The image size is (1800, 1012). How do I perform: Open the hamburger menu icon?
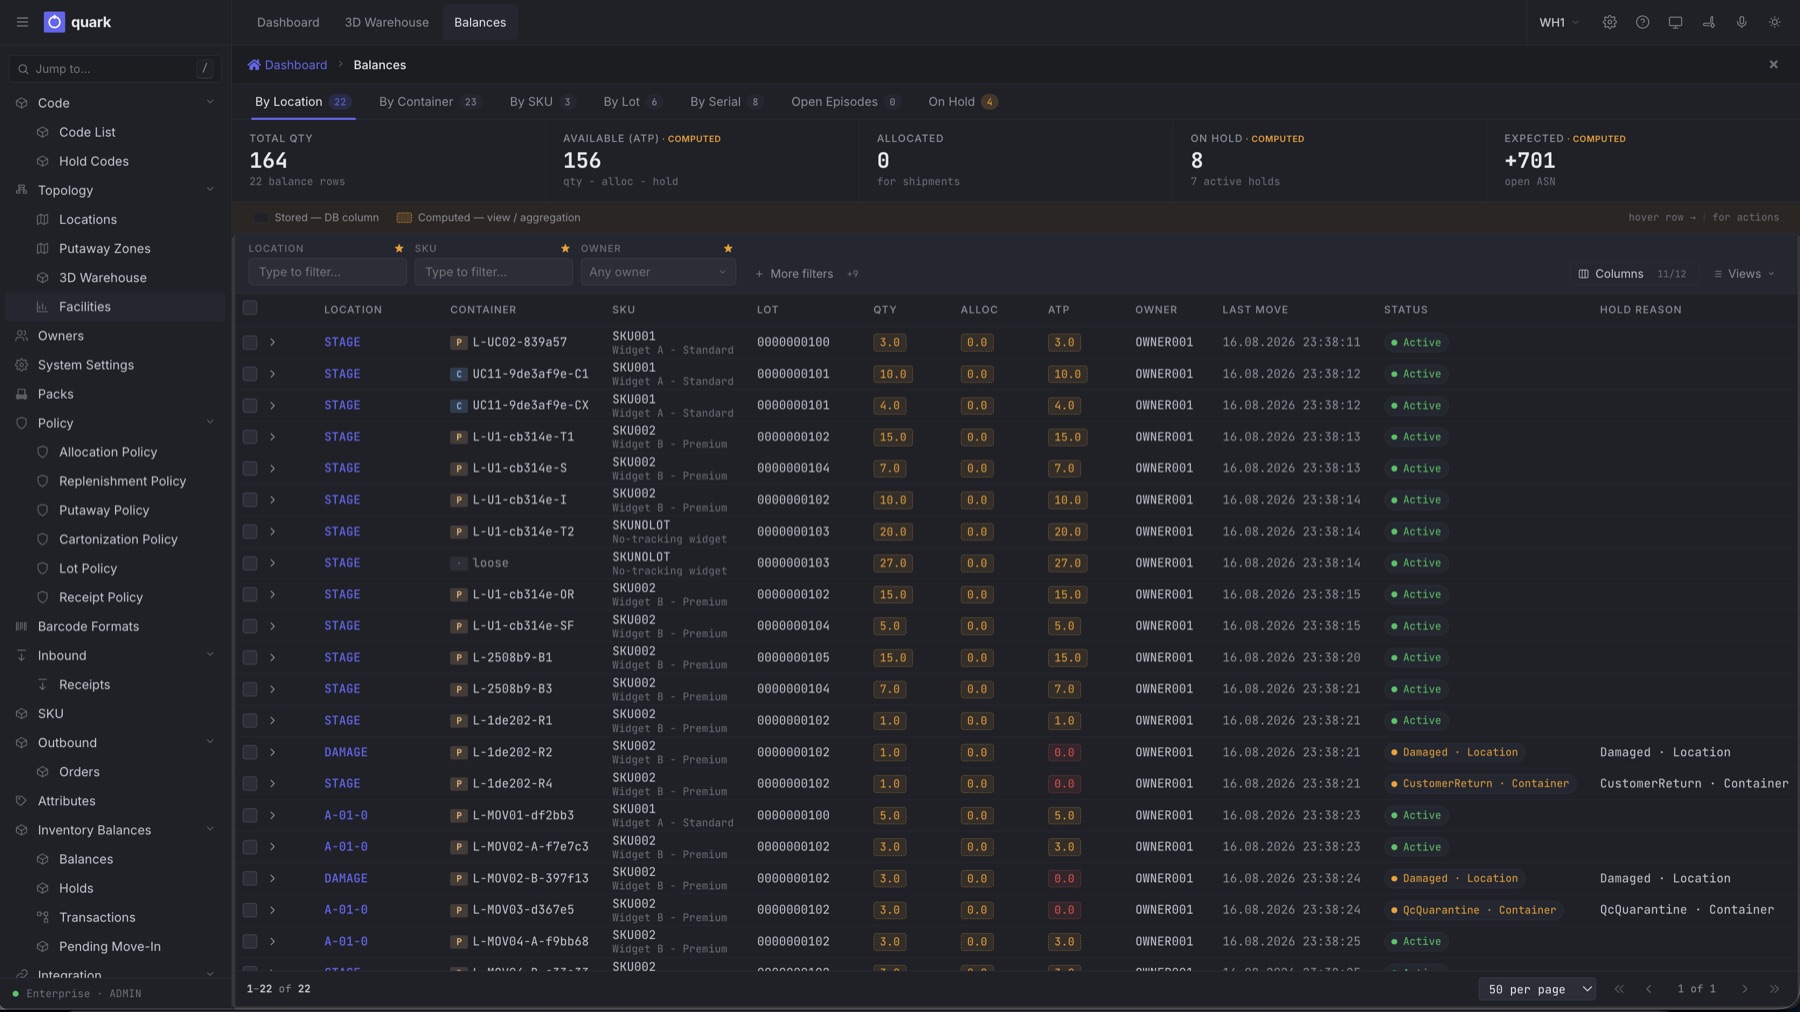(x=22, y=22)
